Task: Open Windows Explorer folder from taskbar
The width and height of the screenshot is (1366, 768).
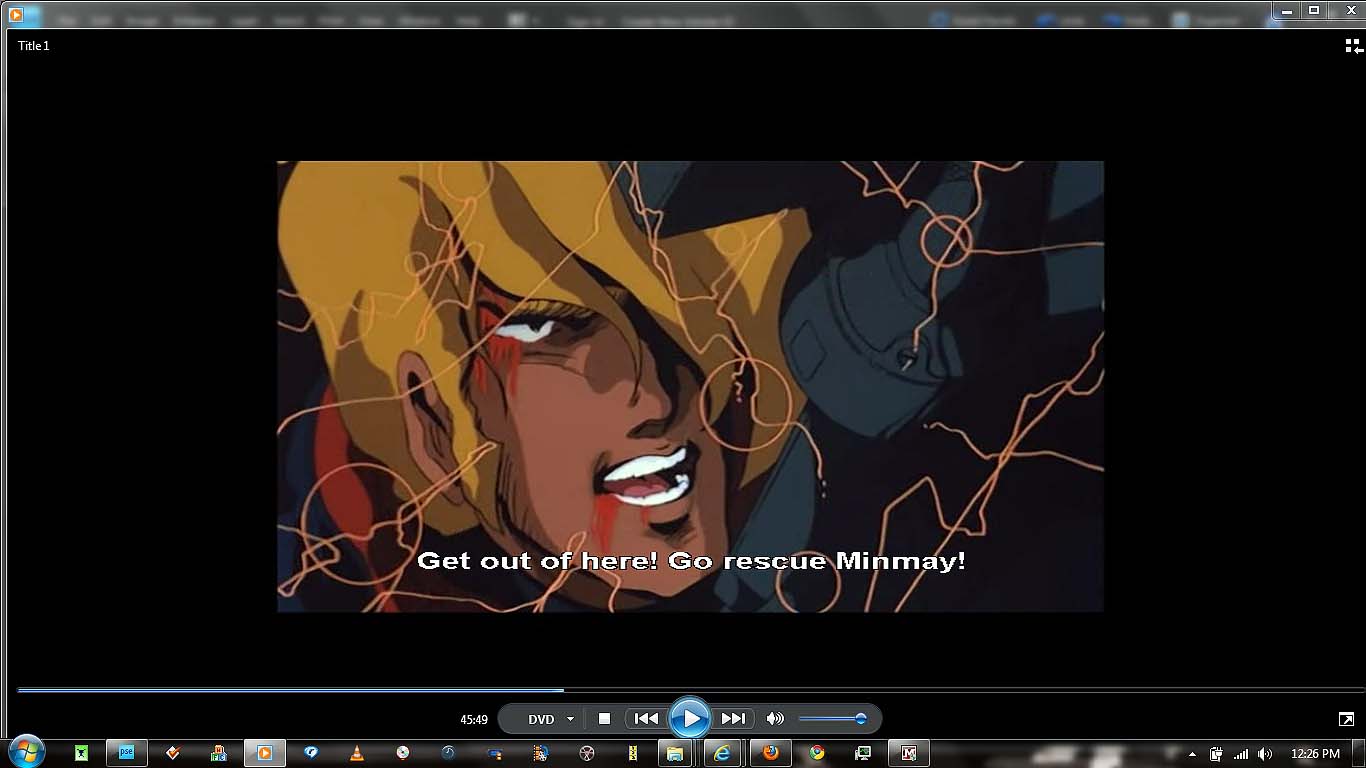Action: pyautogui.click(x=675, y=753)
